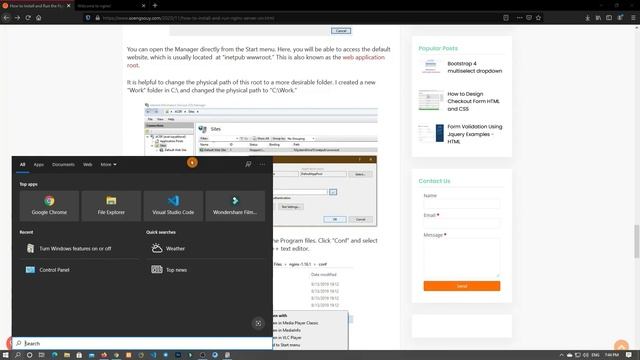
Task: Select Apps tab in search panel
Action: pyautogui.click(x=38, y=164)
